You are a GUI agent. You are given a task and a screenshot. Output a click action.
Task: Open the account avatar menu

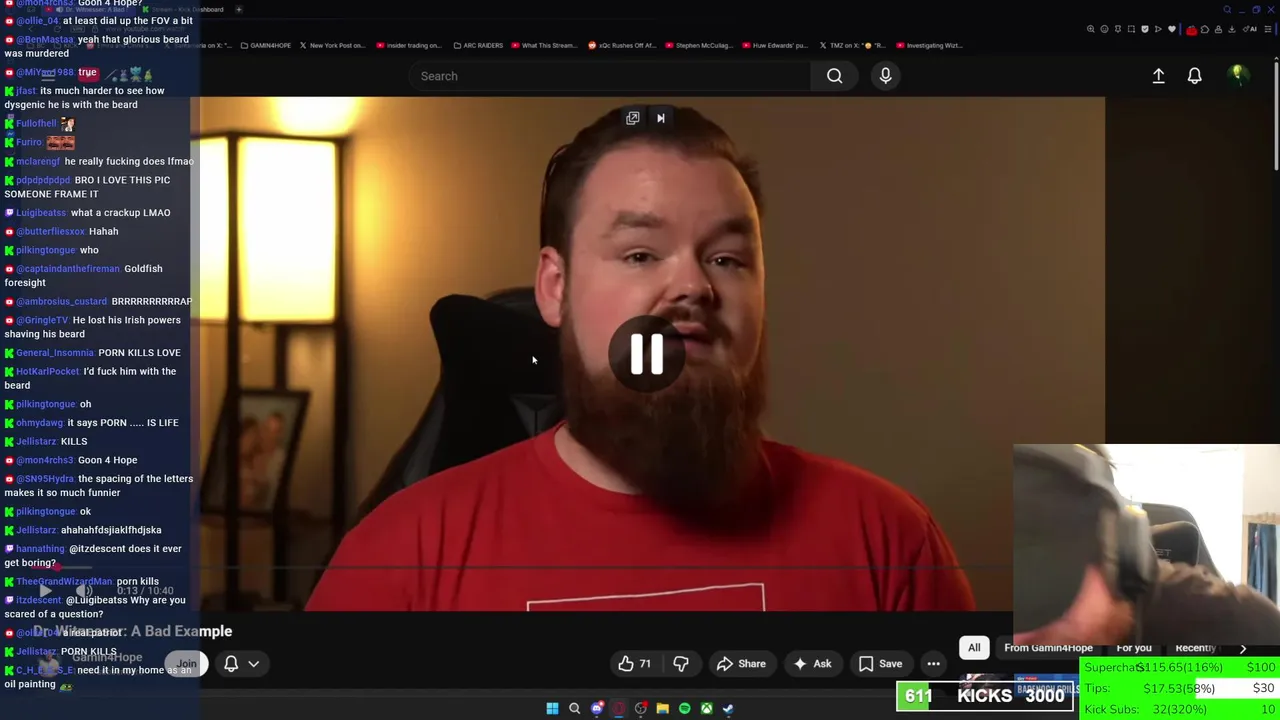click(1237, 76)
